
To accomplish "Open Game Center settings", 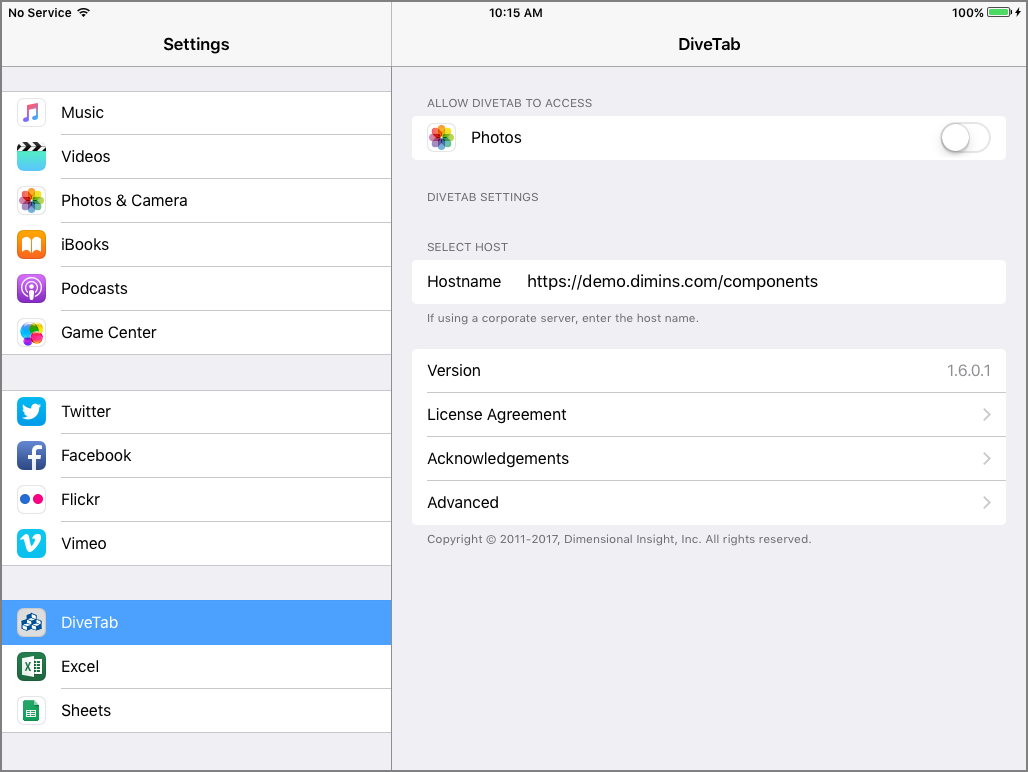I will (x=197, y=332).
